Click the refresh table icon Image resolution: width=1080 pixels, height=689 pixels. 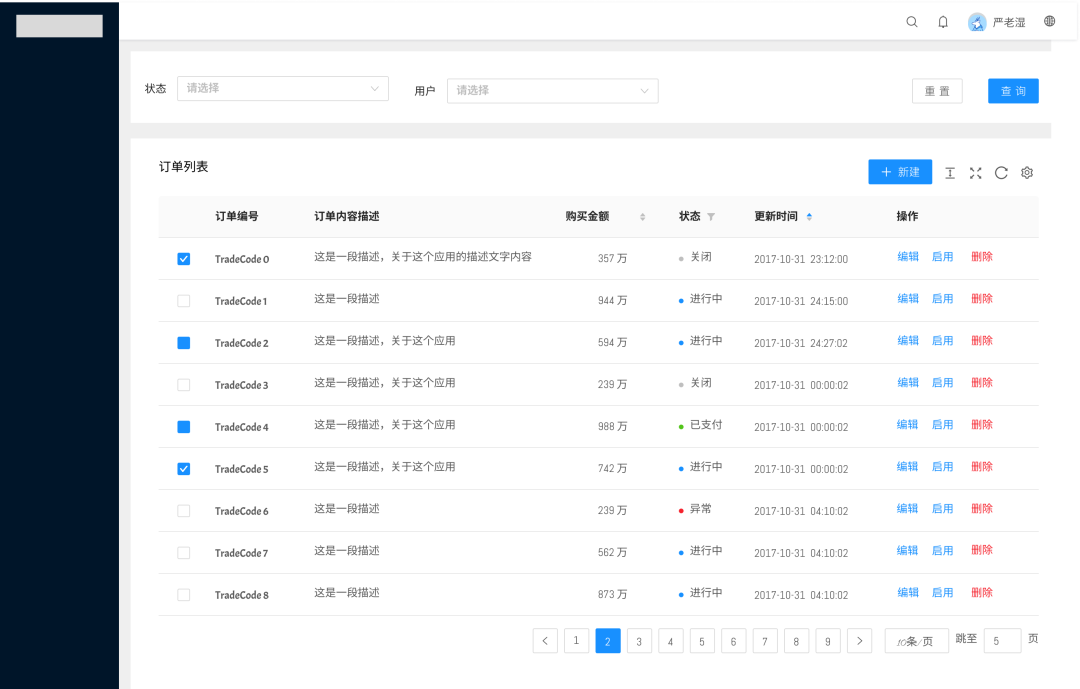click(1001, 172)
